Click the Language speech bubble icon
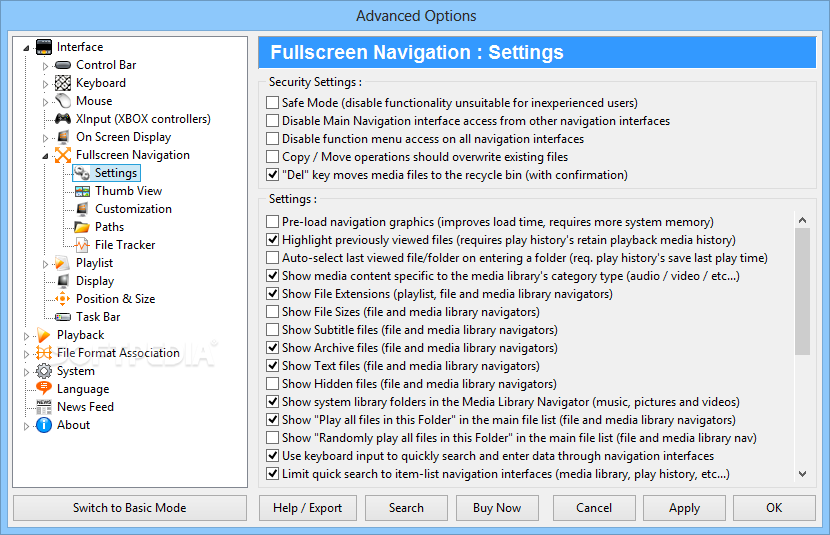The width and height of the screenshot is (830, 535). (44, 389)
